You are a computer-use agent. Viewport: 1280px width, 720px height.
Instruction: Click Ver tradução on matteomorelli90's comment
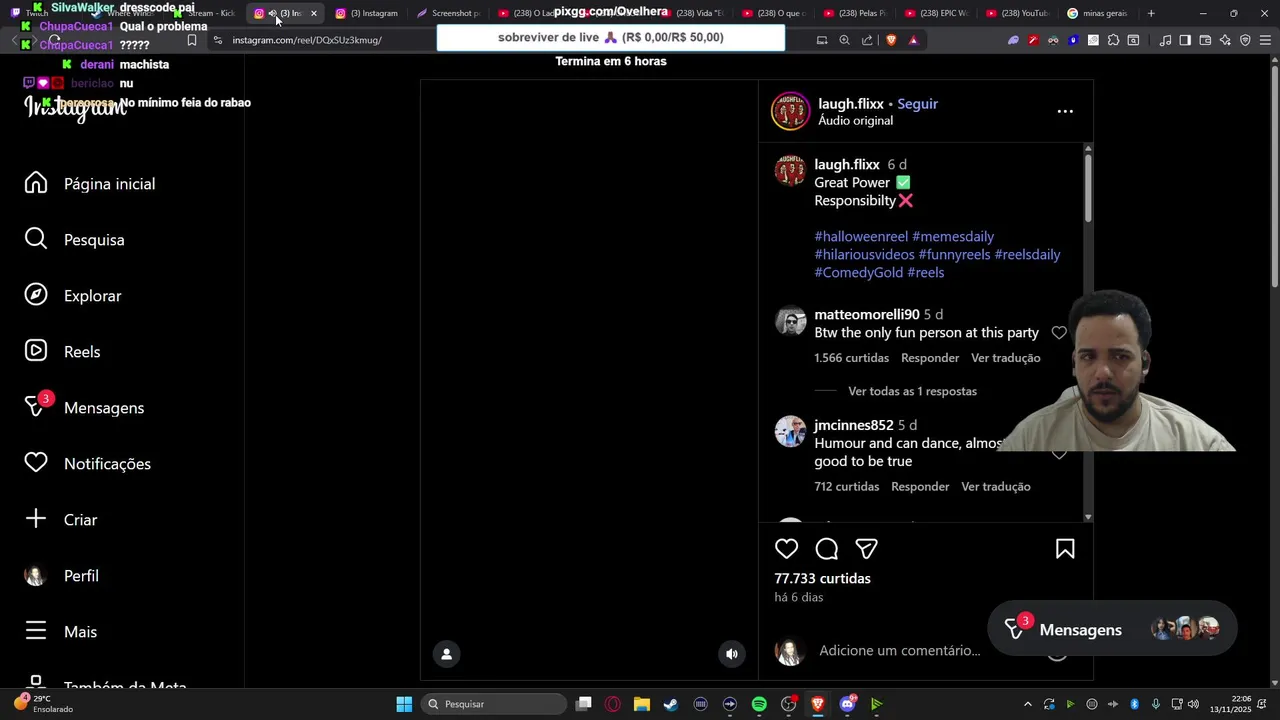click(1005, 358)
